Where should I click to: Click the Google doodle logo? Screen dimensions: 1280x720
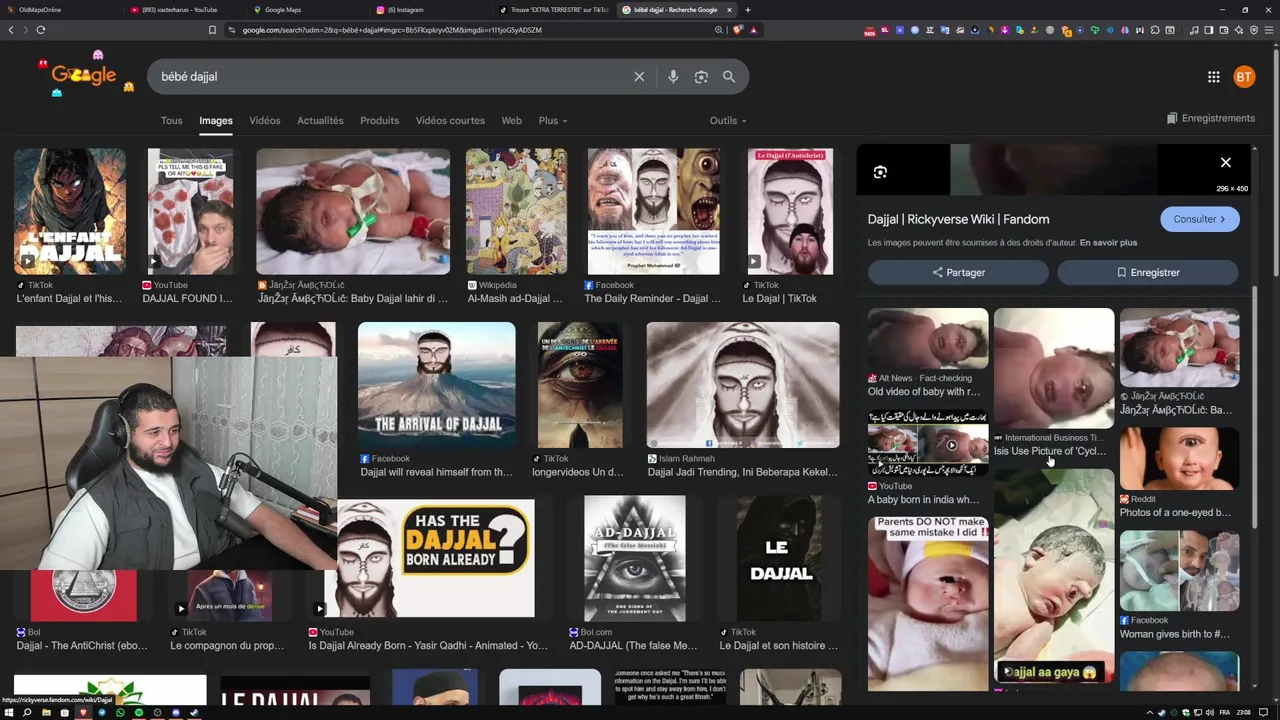tap(84, 74)
